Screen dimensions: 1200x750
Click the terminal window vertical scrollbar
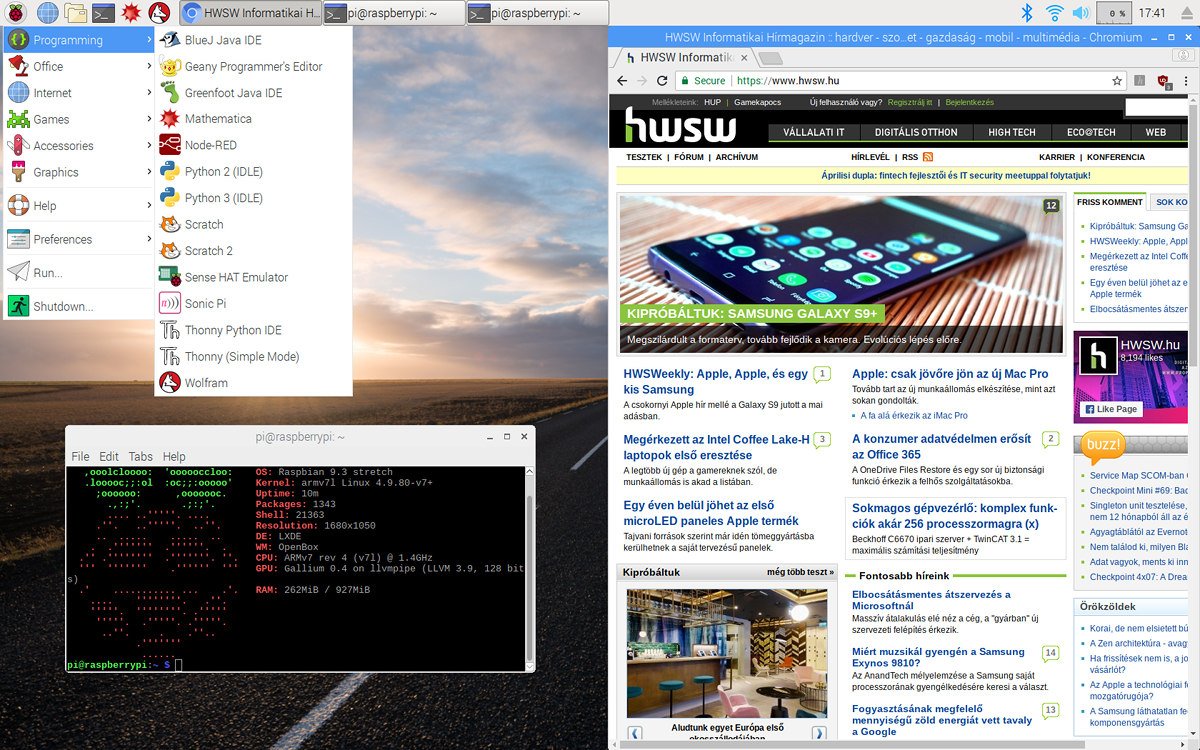[530, 567]
